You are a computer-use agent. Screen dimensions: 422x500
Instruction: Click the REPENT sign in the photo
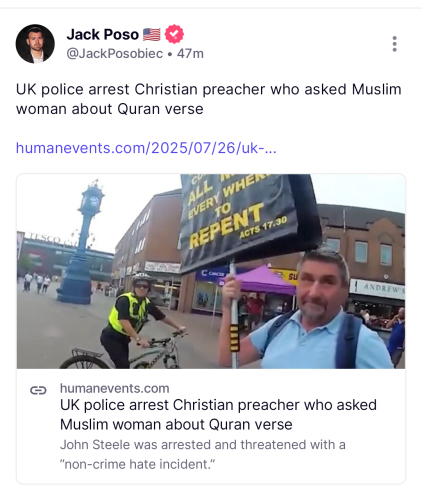(248, 220)
